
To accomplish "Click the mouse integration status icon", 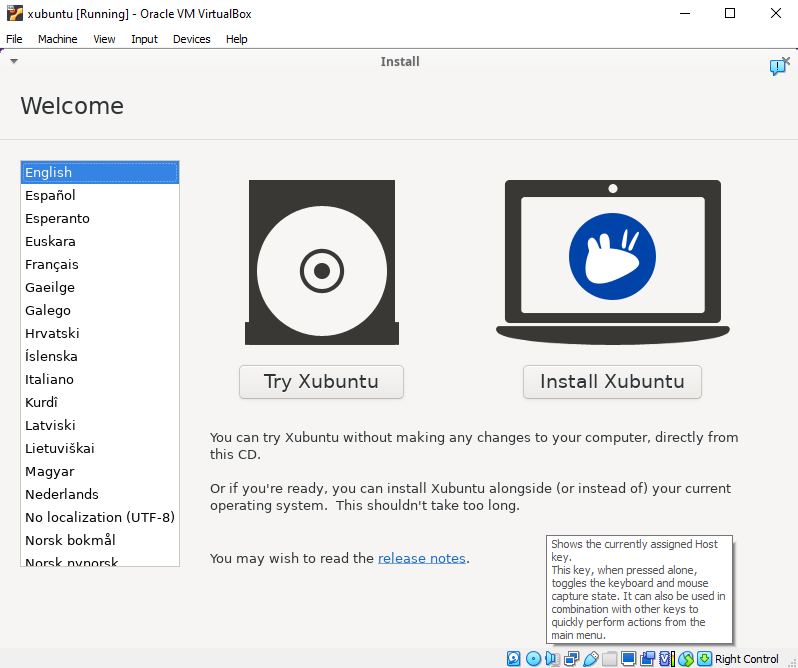I will tap(686, 658).
